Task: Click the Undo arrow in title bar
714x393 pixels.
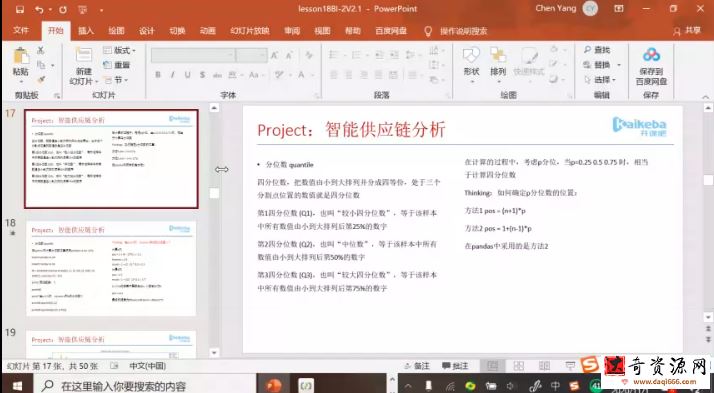Action: pos(39,9)
